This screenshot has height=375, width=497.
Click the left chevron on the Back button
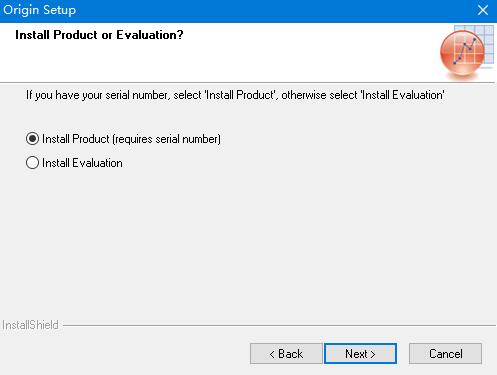tap(272, 354)
